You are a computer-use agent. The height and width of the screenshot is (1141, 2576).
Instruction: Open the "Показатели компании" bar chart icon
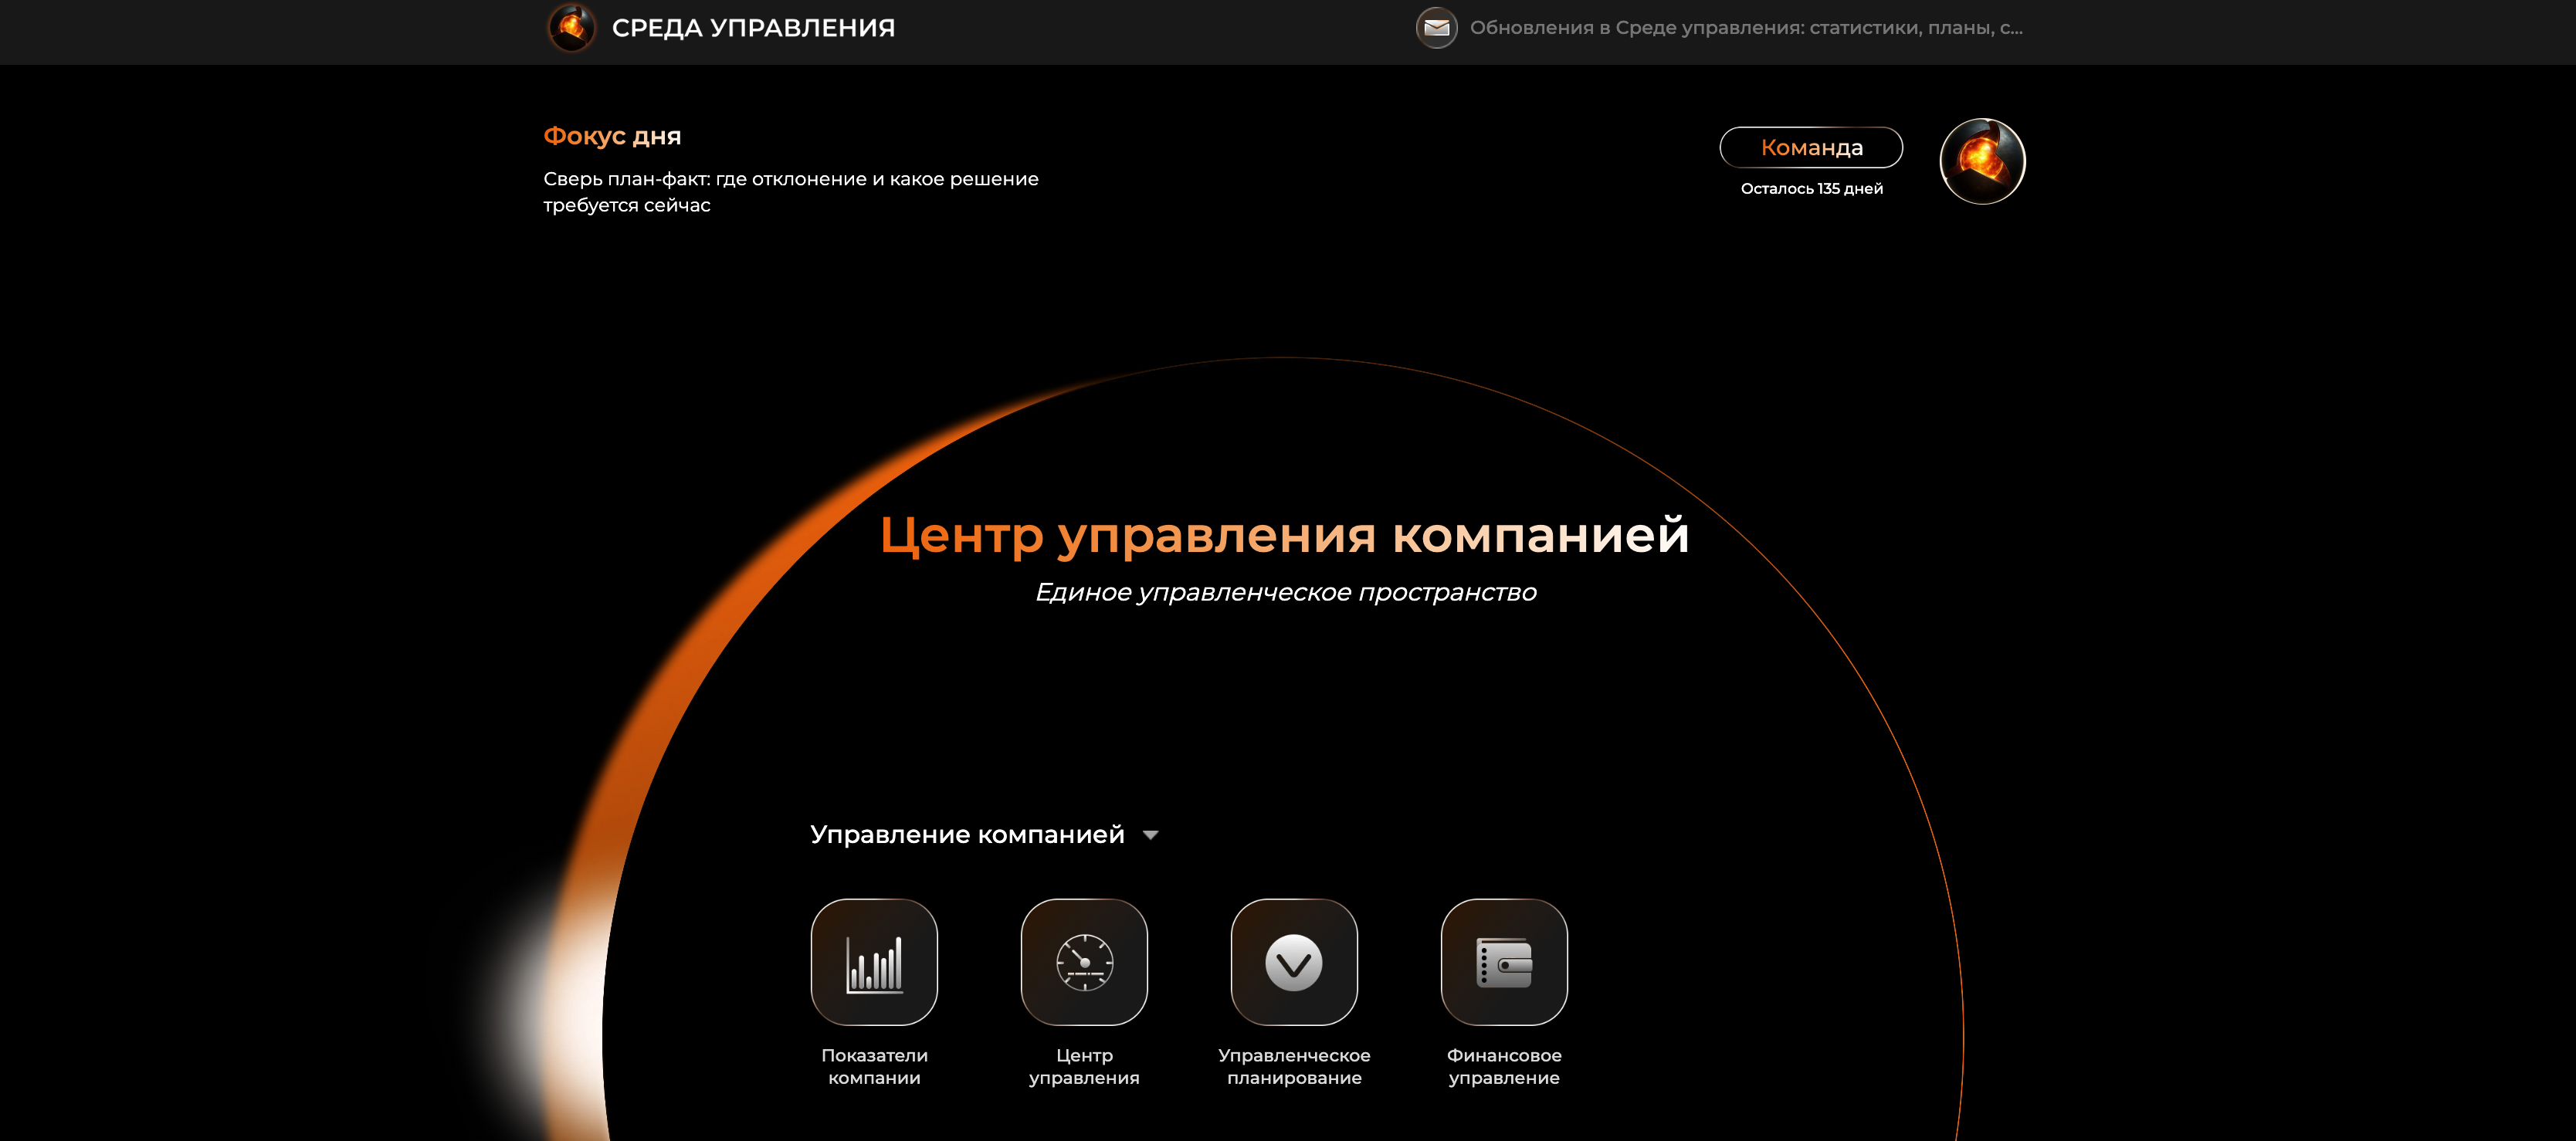pyautogui.click(x=874, y=962)
